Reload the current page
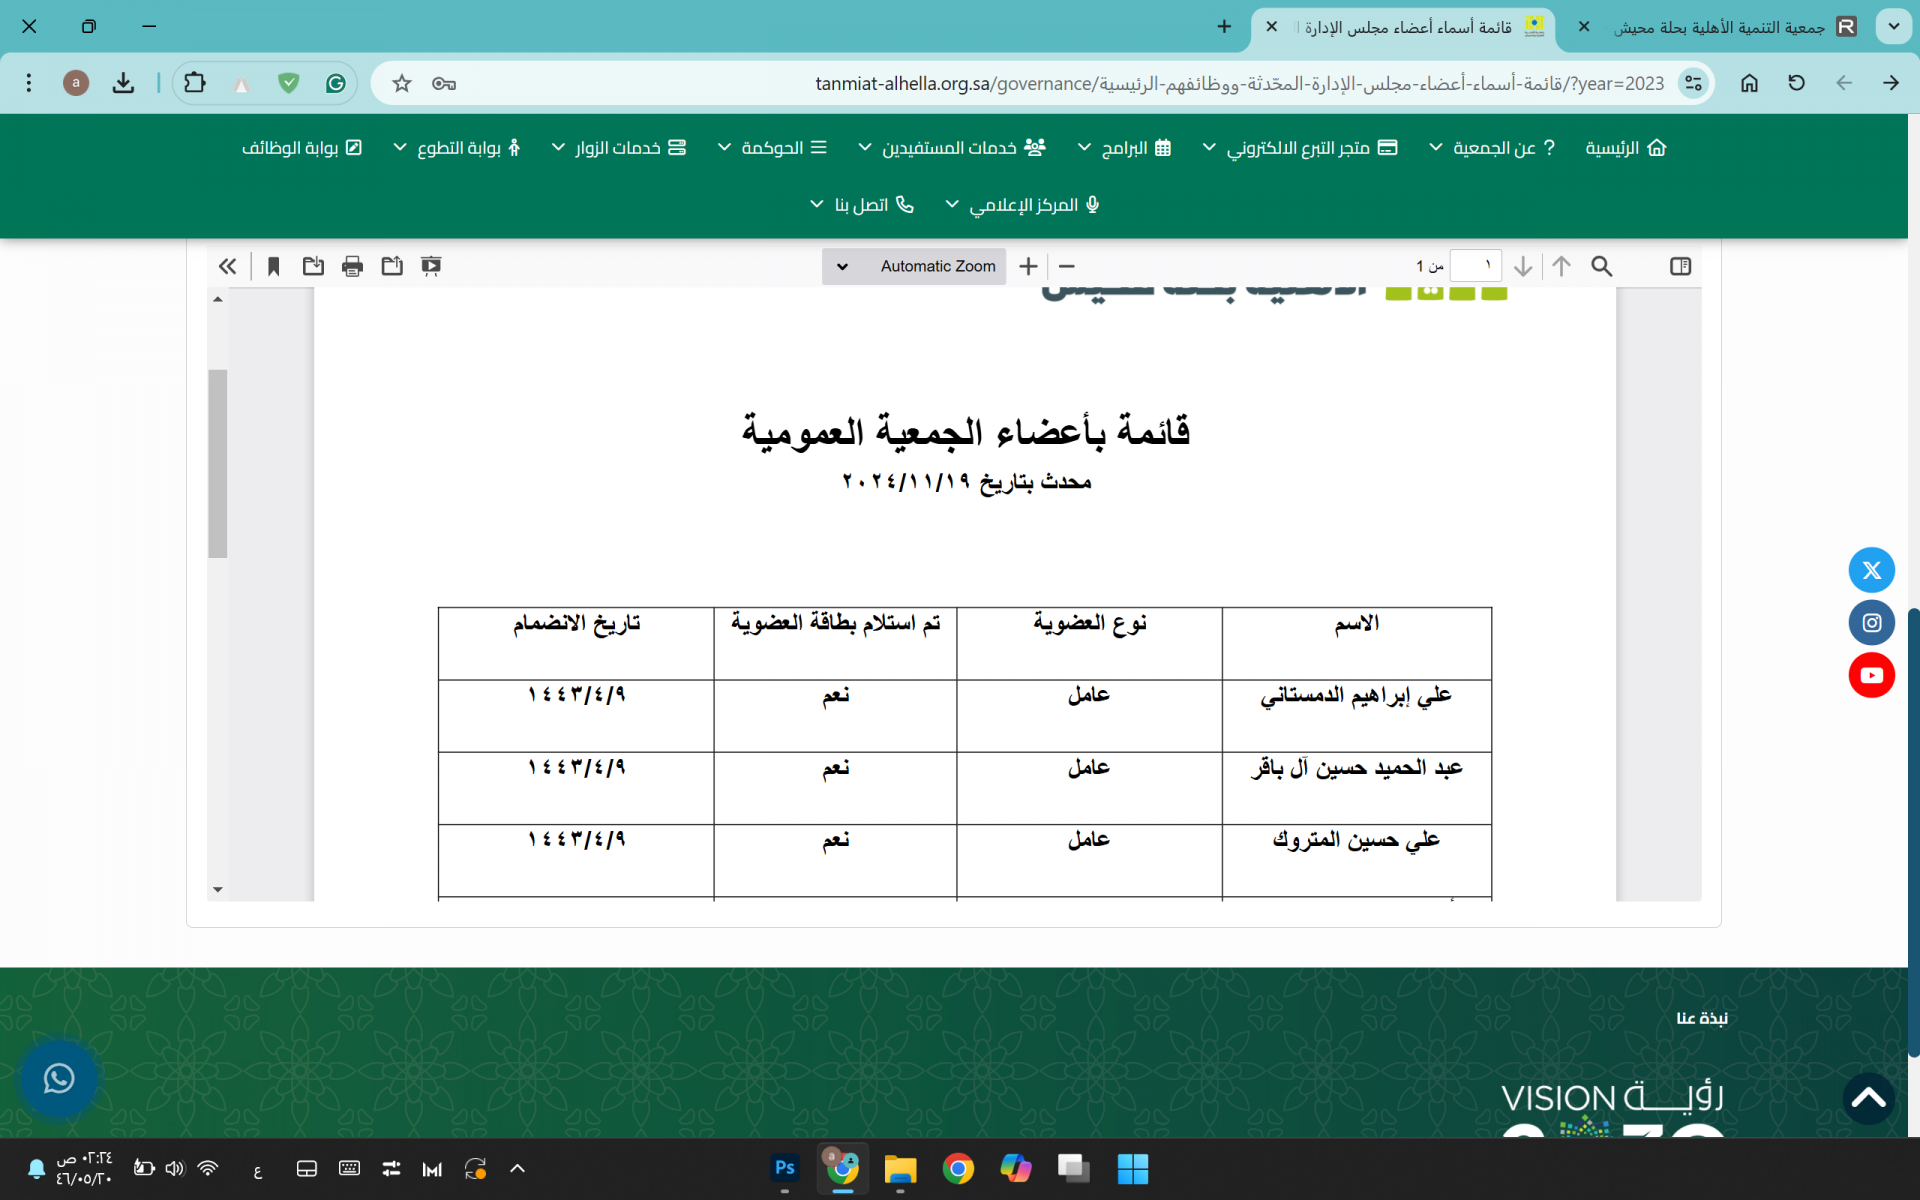The height and width of the screenshot is (1200, 1920). (x=1796, y=83)
